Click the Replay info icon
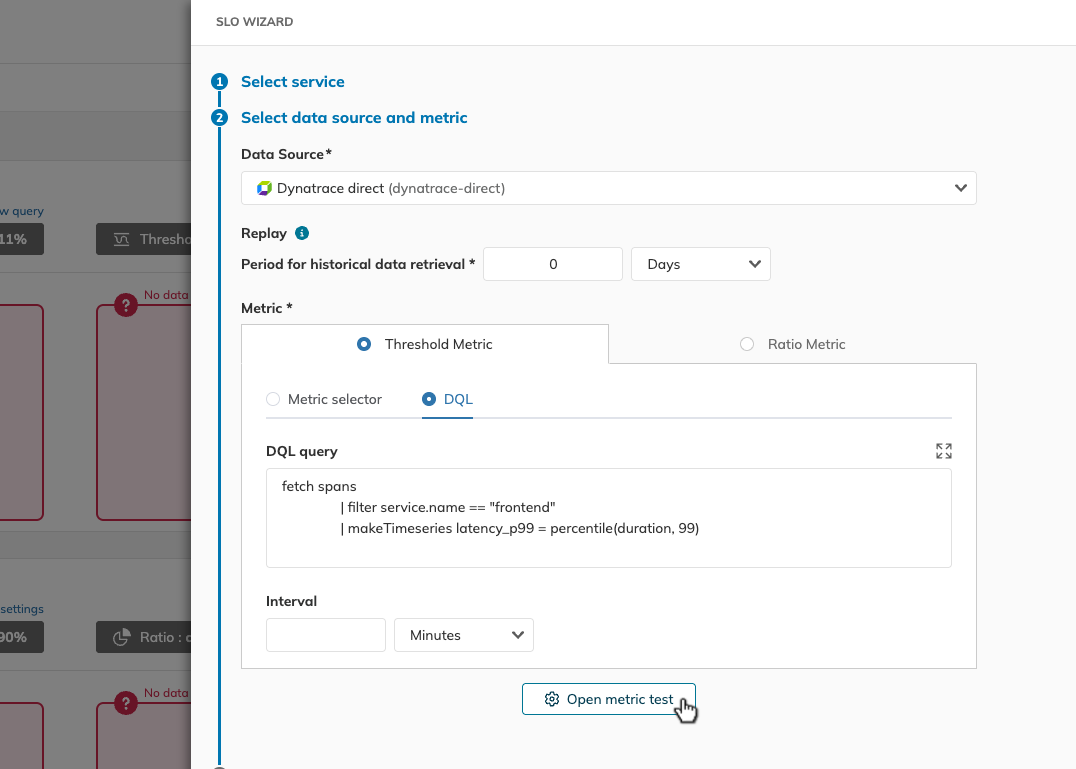The height and width of the screenshot is (769, 1076). point(302,233)
